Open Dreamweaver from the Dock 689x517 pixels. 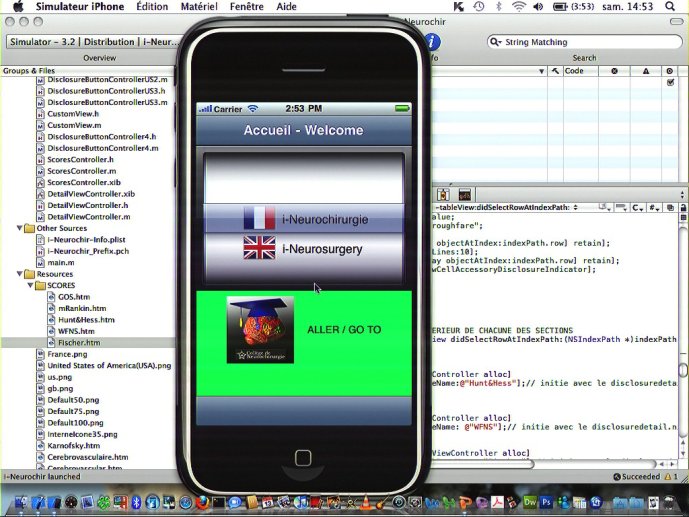pos(530,502)
